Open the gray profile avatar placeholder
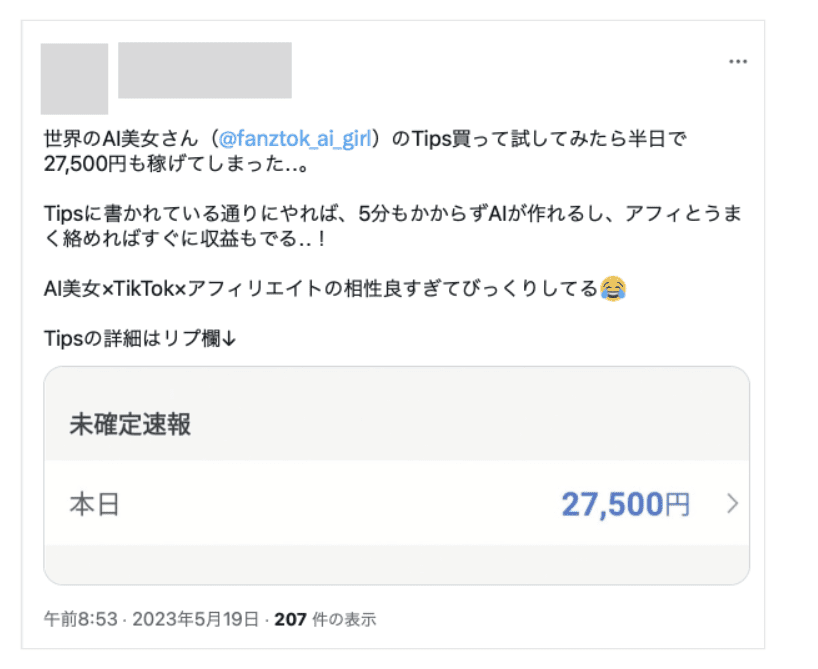818x669 pixels. (75, 79)
